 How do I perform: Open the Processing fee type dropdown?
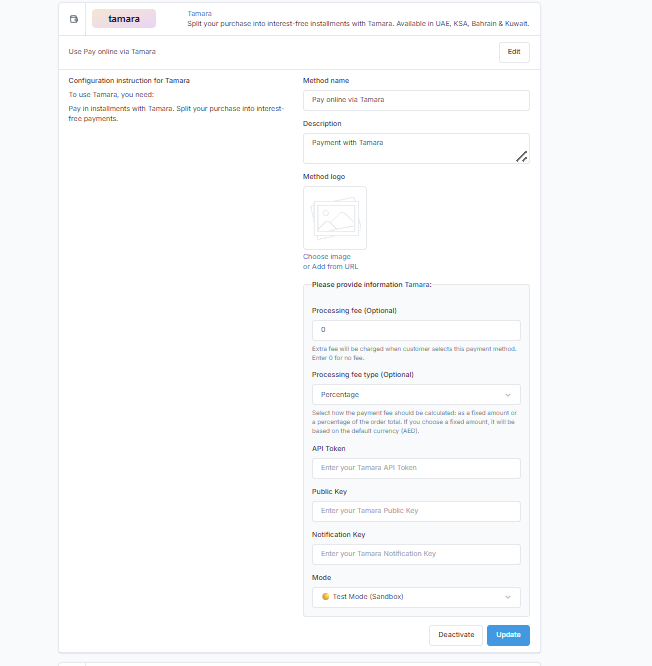click(x=416, y=395)
